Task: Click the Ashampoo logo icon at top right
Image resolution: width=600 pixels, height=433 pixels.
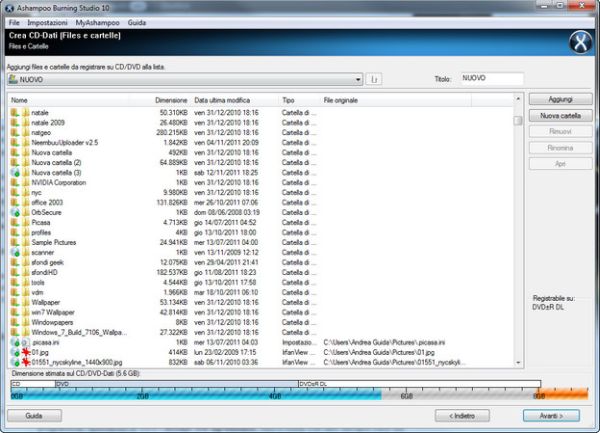Action: click(580, 42)
